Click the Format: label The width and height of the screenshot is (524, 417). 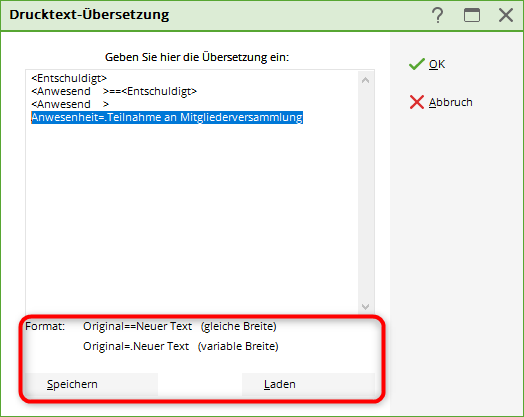(x=45, y=326)
